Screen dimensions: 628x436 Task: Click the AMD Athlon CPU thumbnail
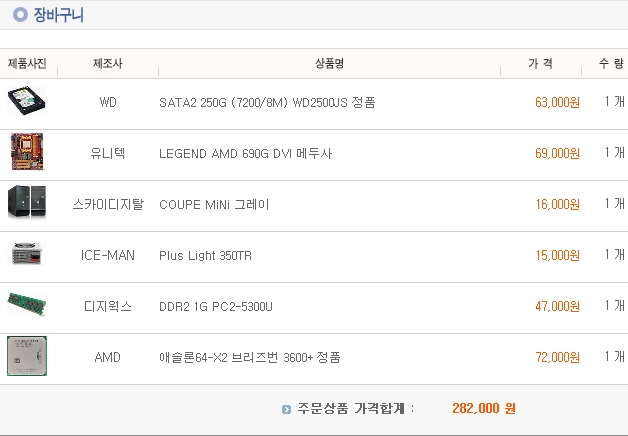(x=27, y=356)
